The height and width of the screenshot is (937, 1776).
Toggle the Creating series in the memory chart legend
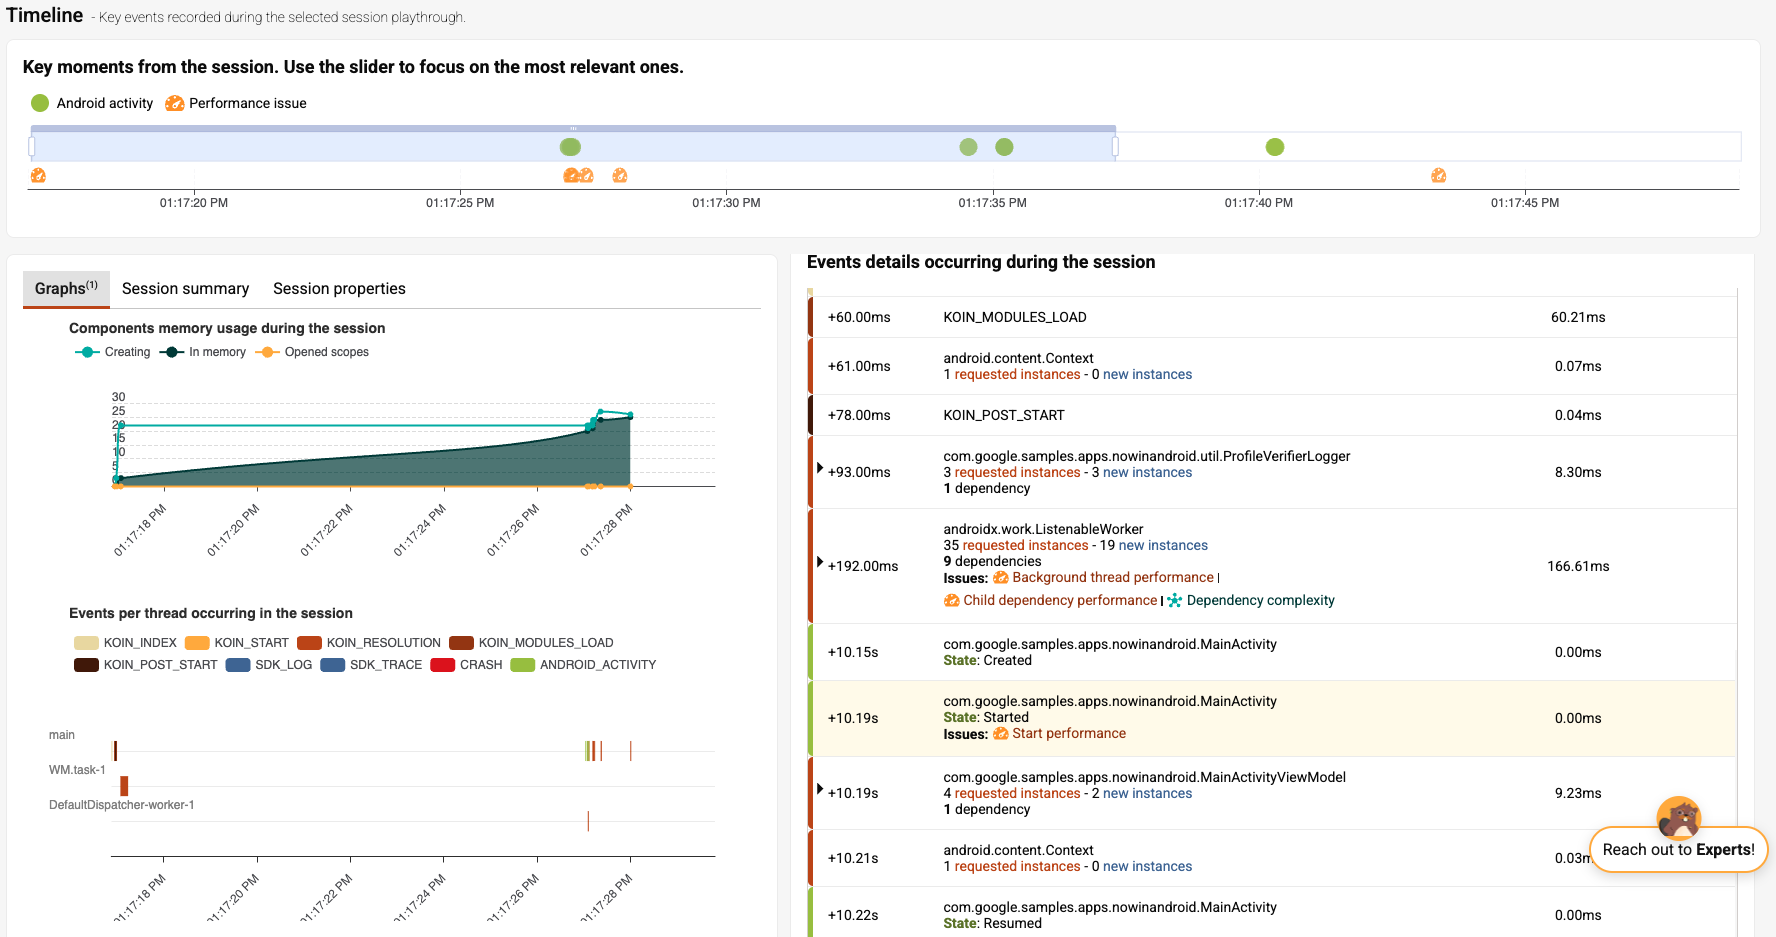[x=112, y=352]
